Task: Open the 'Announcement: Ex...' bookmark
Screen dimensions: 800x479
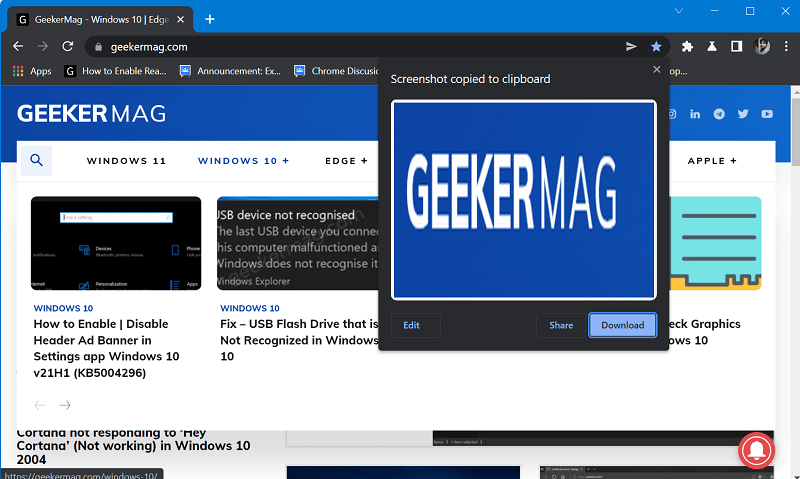Action: point(230,71)
